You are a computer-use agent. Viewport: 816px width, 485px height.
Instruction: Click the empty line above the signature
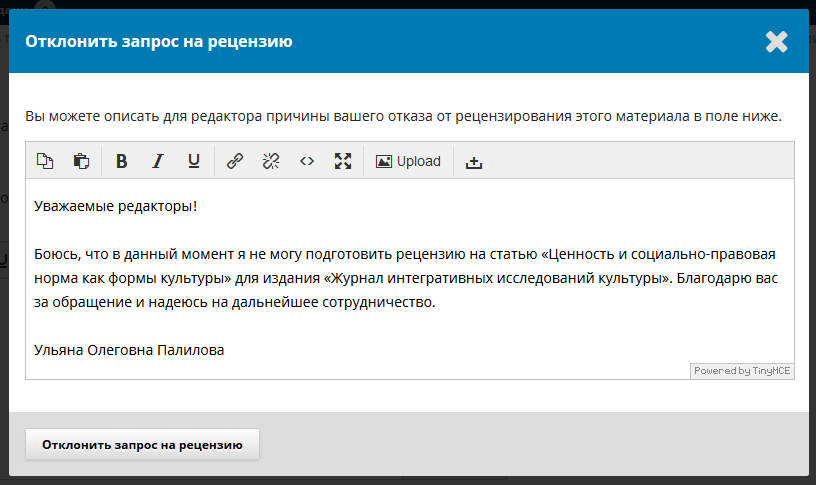click(400, 327)
